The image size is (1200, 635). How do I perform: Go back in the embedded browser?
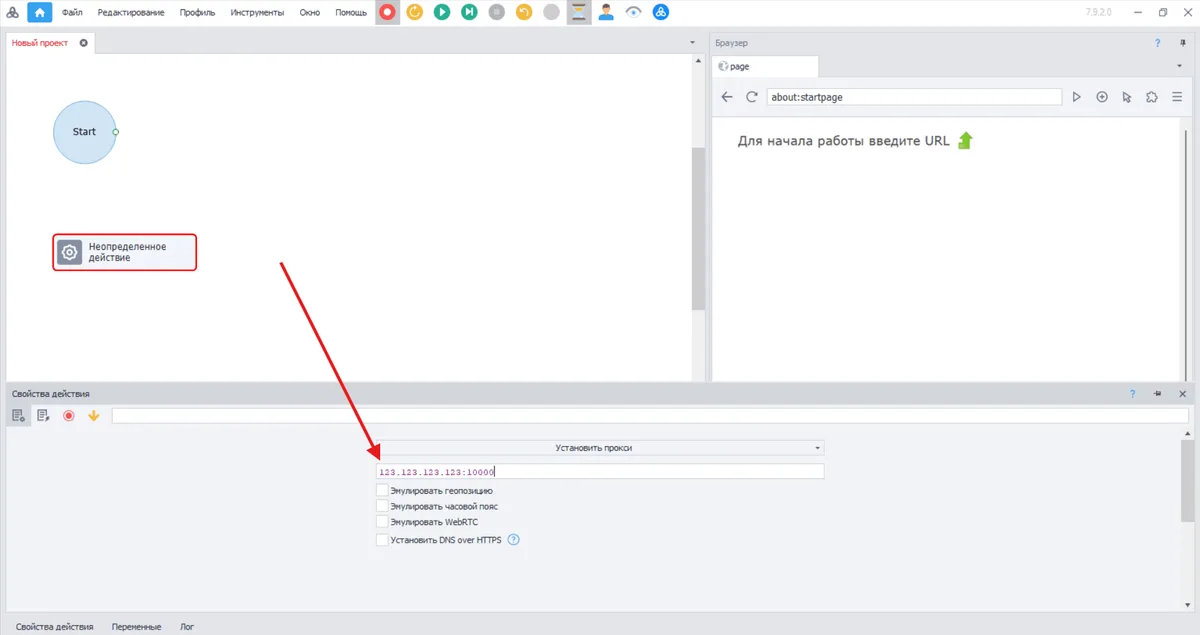pyautogui.click(x=728, y=97)
